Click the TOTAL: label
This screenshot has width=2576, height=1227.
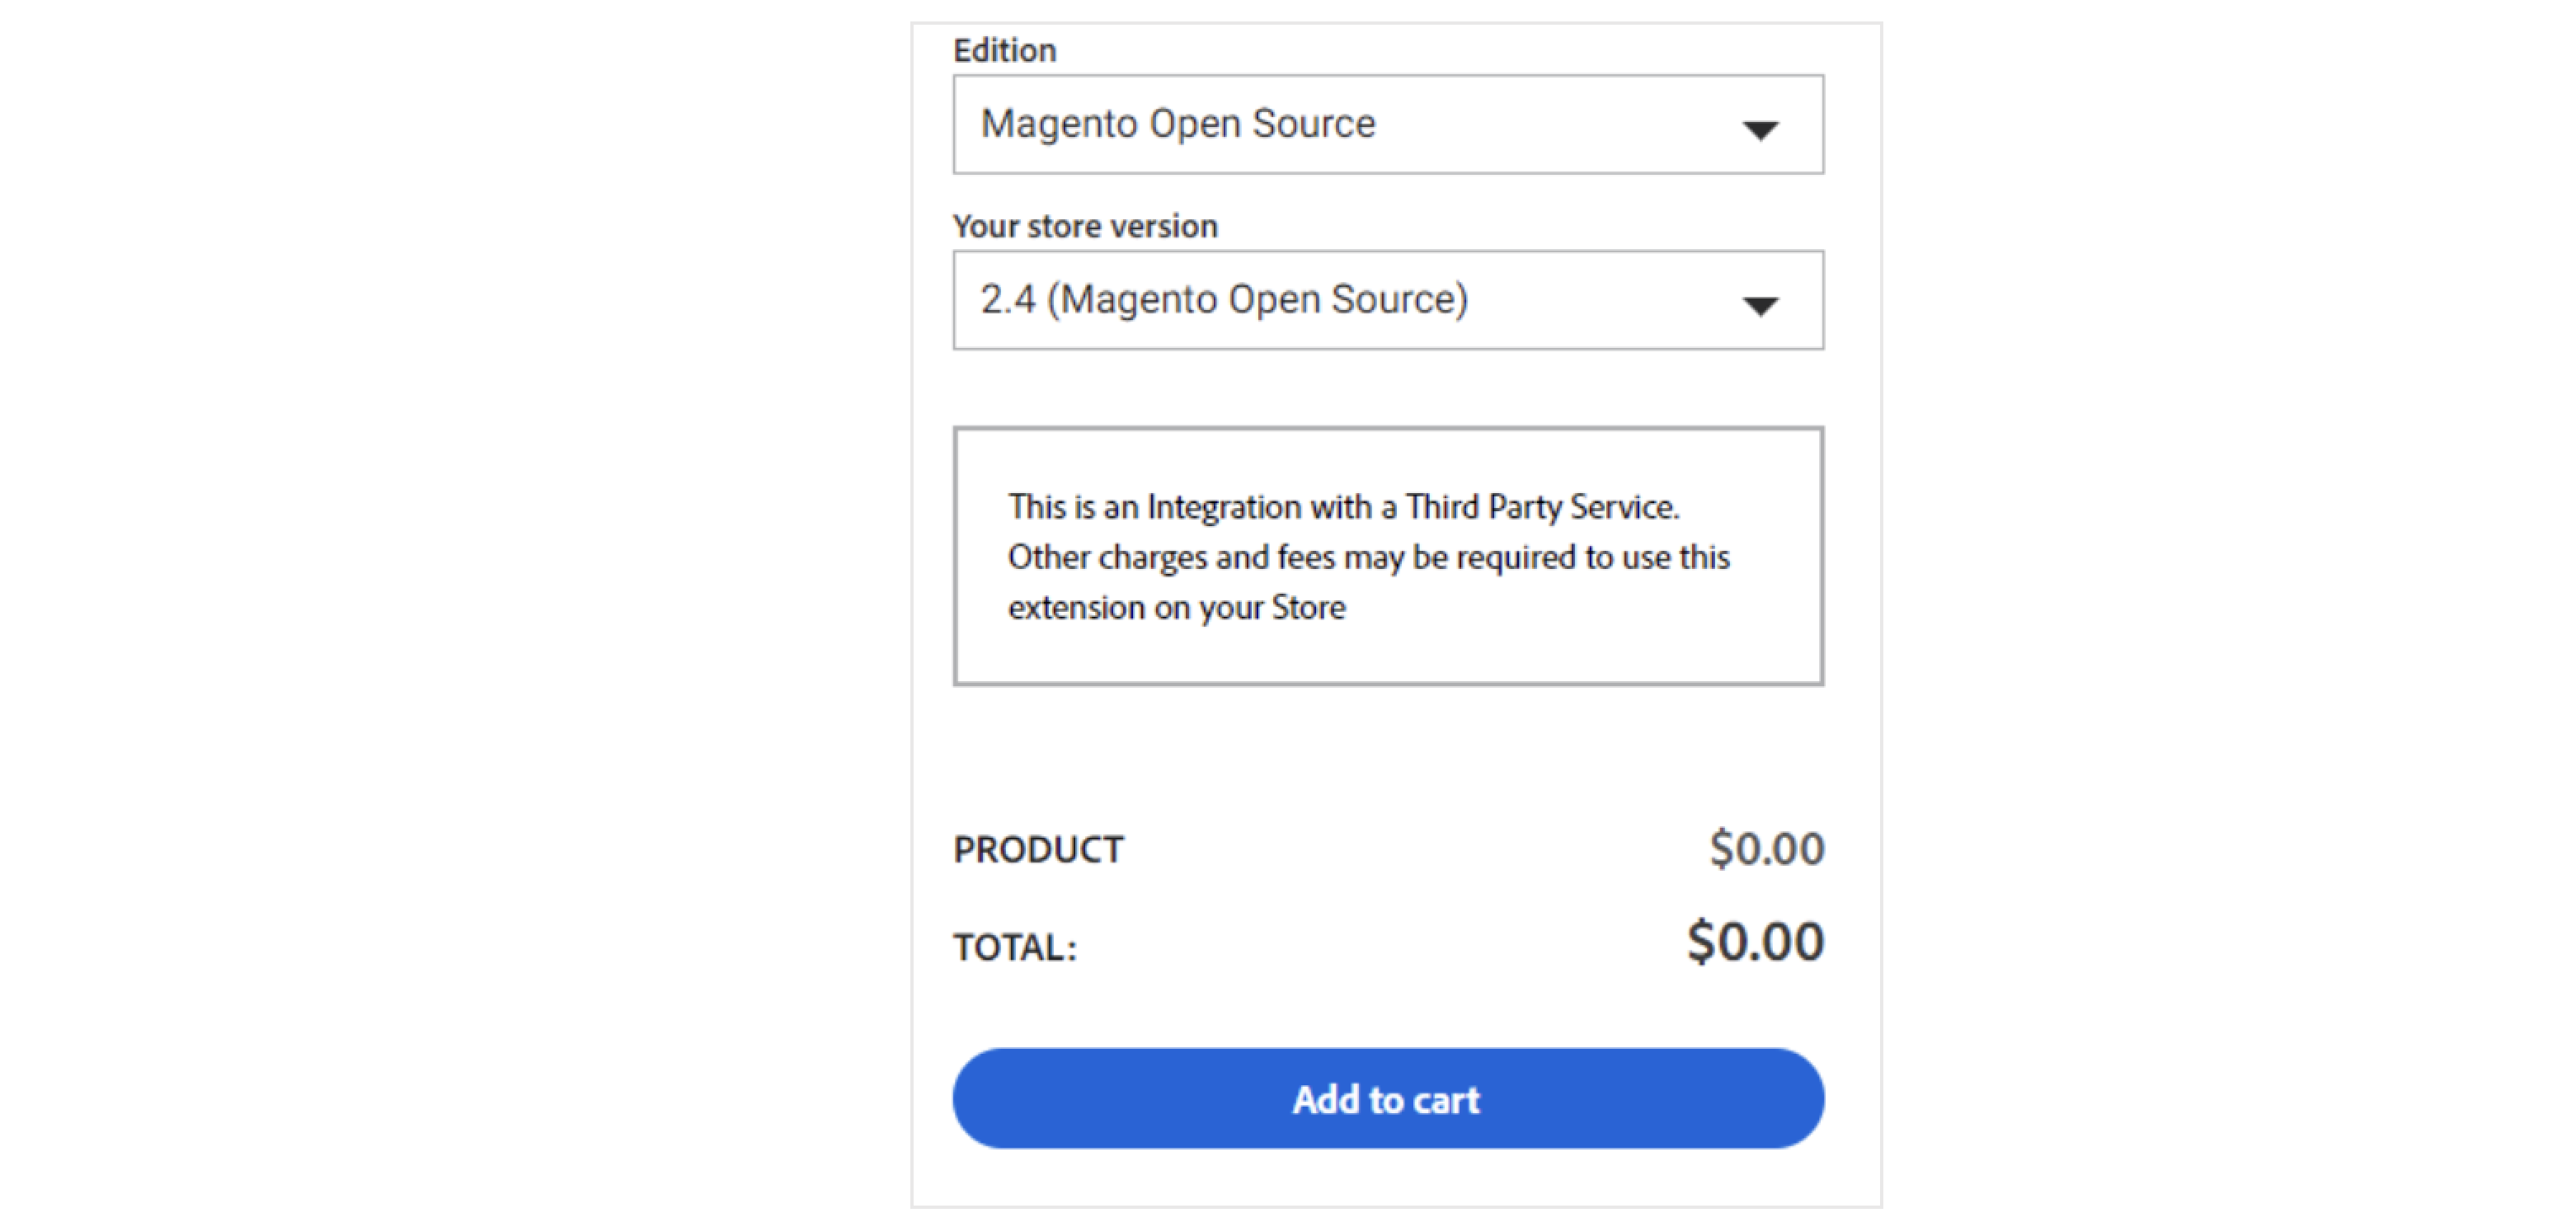1015,947
